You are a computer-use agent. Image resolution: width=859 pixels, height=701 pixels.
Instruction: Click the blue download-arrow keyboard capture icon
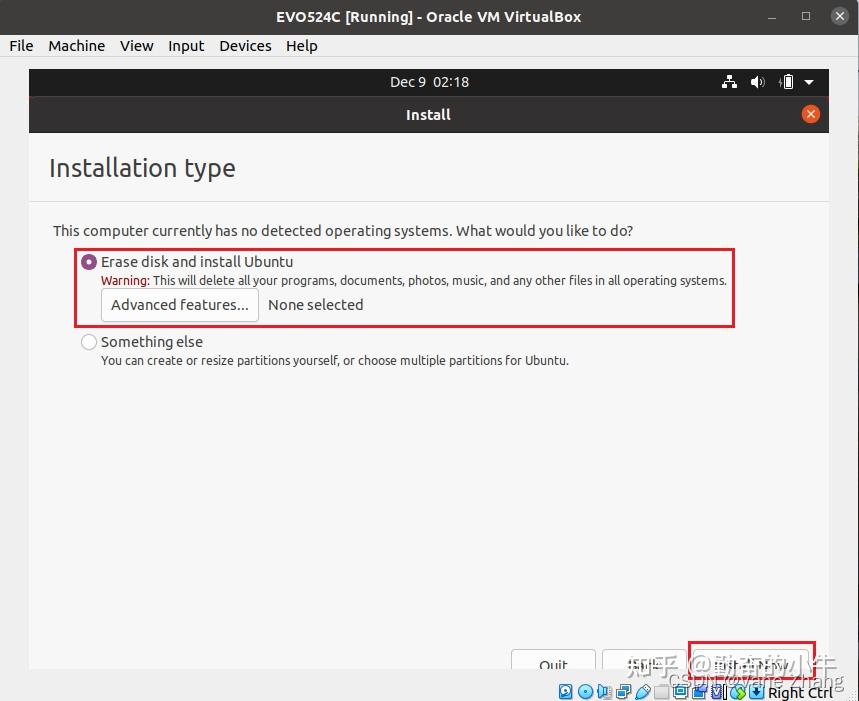click(757, 692)
